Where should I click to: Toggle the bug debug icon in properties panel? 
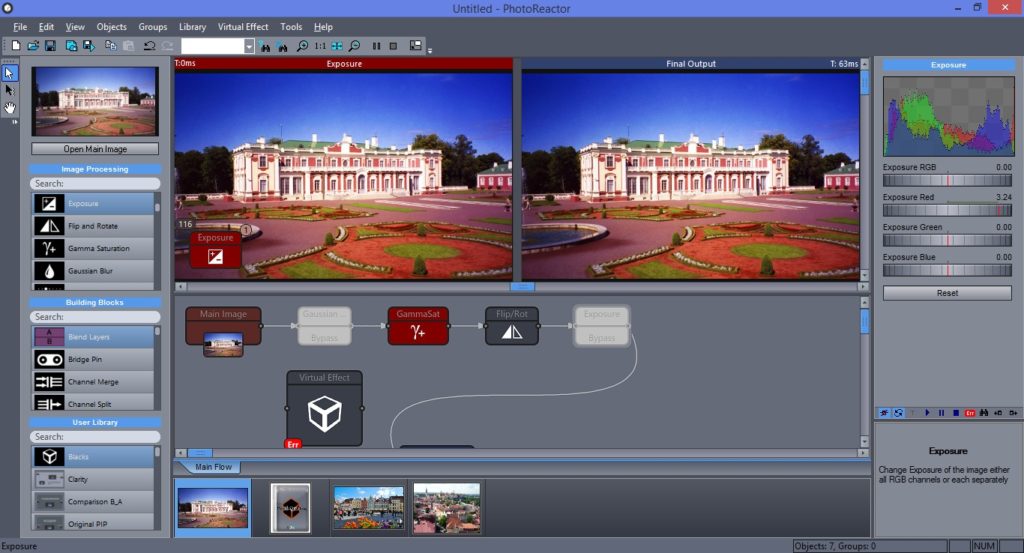[884, 413]
